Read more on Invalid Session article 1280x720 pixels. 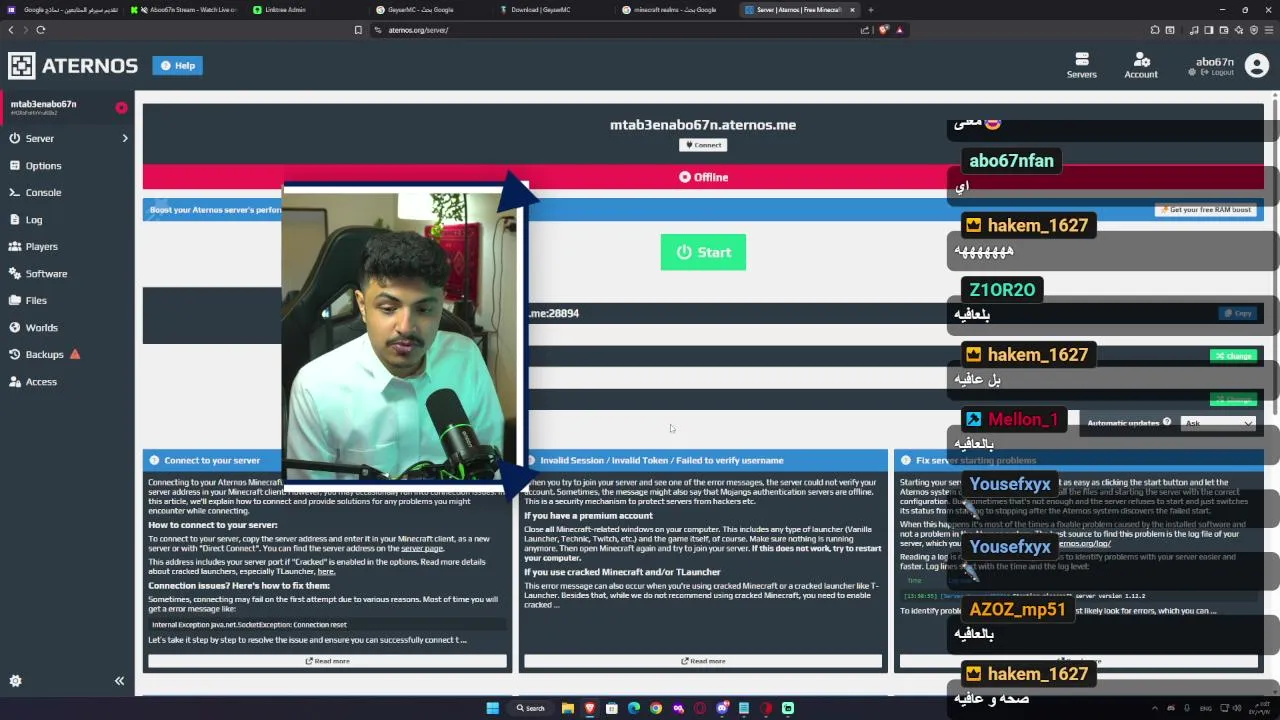coord(703,661)
